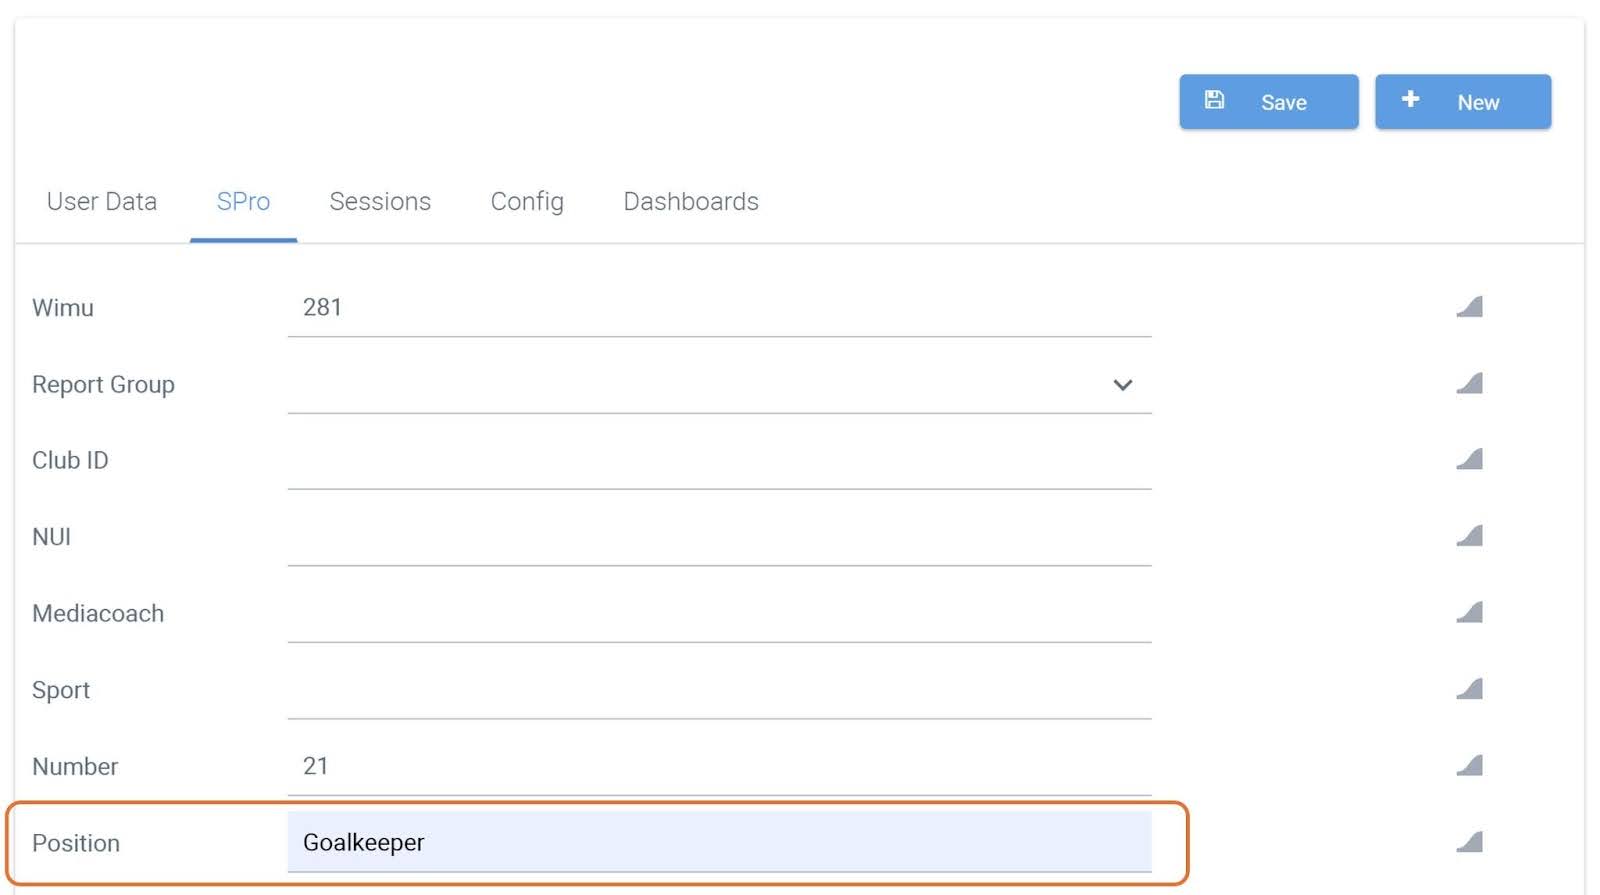The width and height of the screenshot is (1600, 895).
Task: Expand the Report Group dropdown chevron
Action: 1123,385
